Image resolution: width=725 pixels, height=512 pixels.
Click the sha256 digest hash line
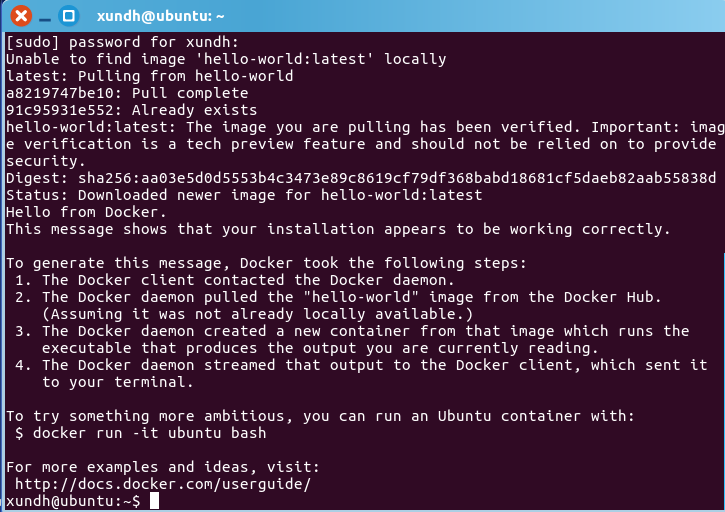click(360, 178)
